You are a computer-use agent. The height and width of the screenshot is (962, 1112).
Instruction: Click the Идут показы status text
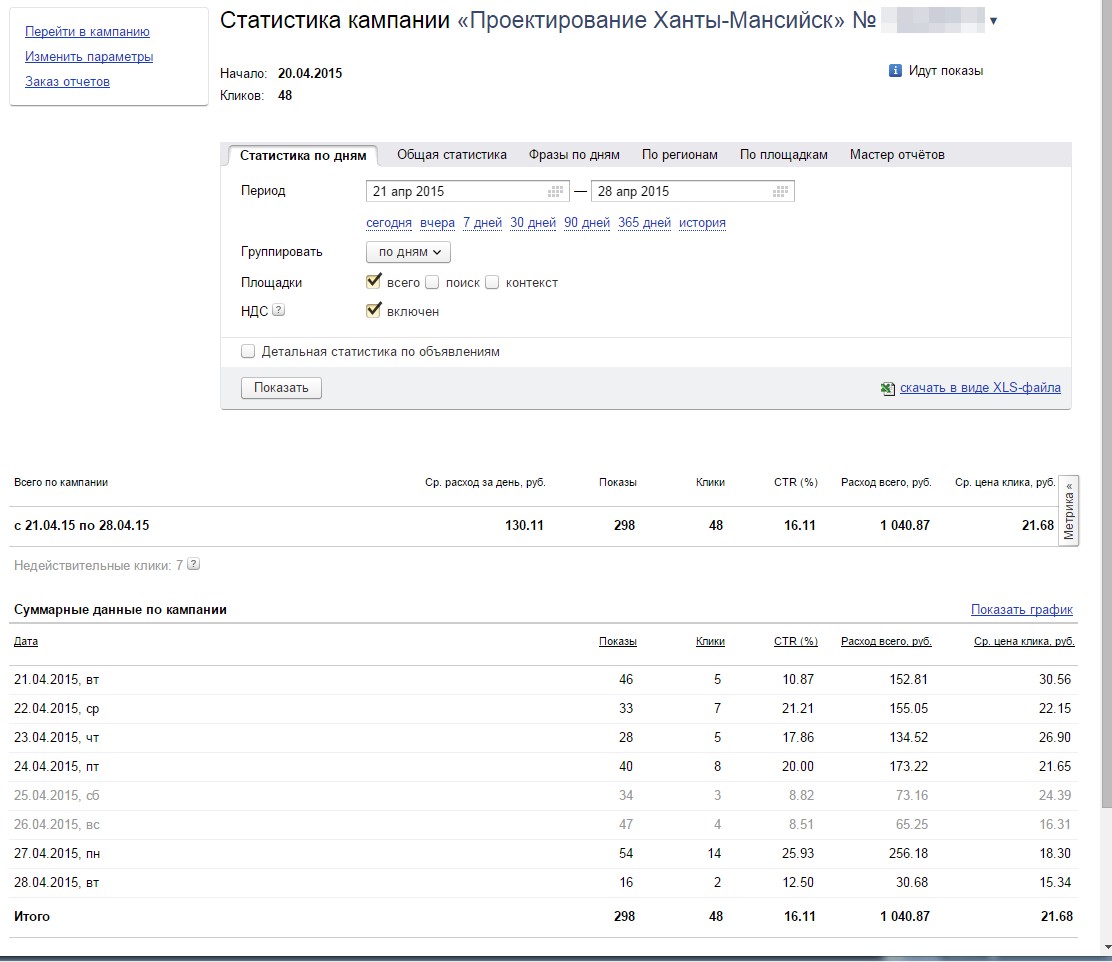945,71
